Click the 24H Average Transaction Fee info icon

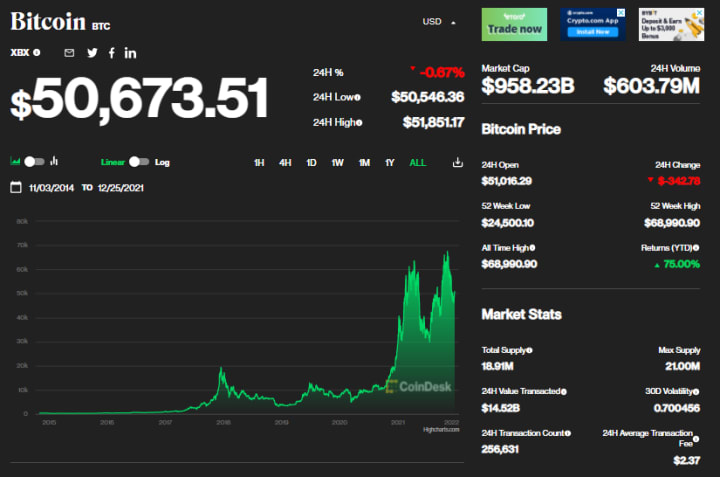(696, 439)
